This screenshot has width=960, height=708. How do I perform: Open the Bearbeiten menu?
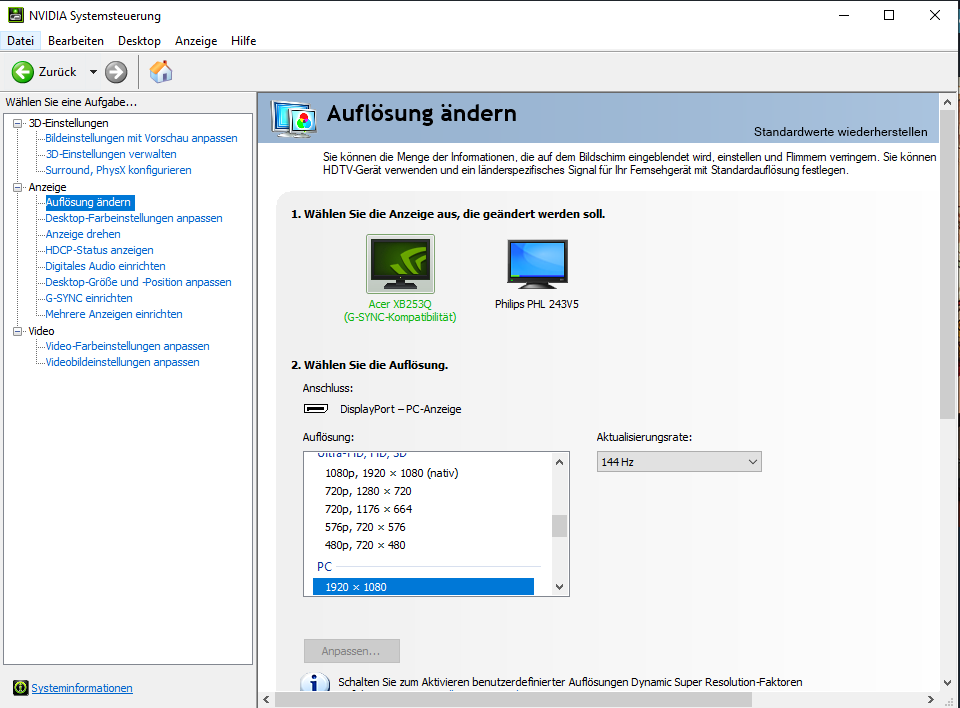(76, 41)
